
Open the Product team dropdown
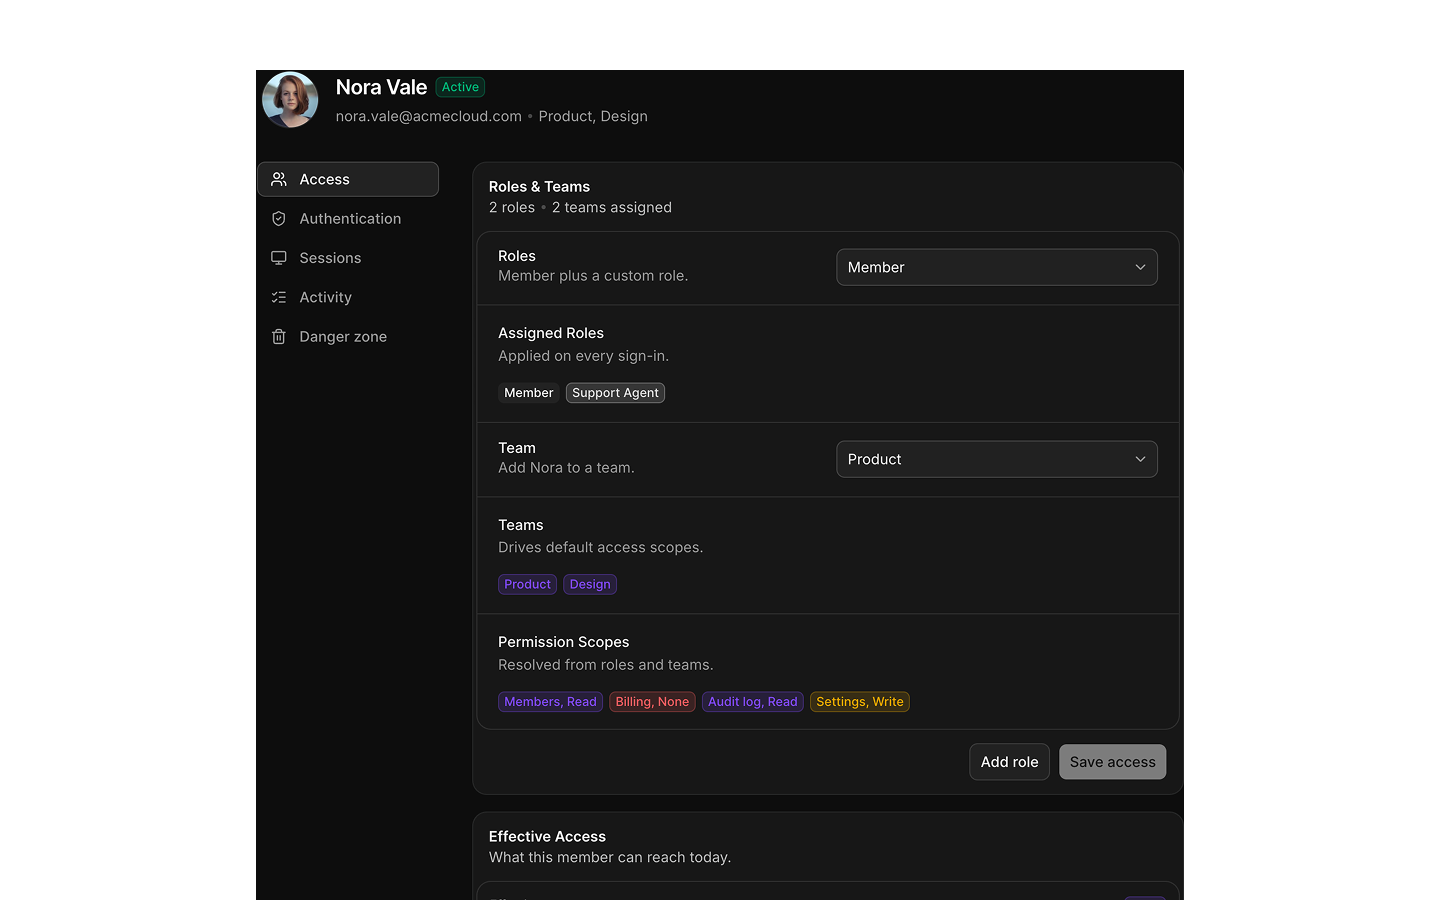[997, 459]
